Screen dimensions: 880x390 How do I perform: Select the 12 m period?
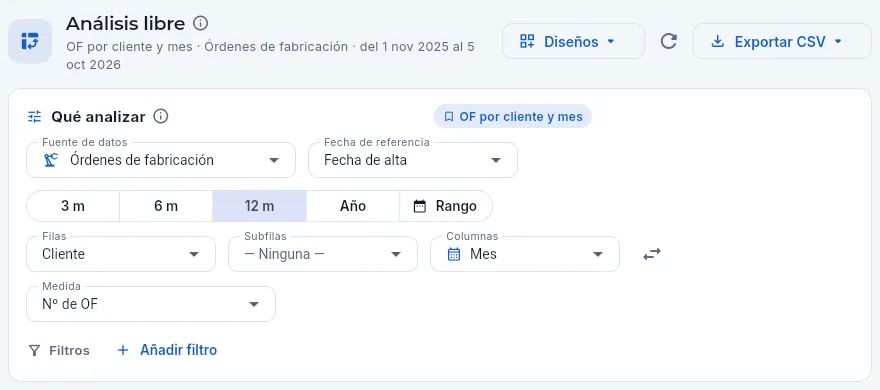[x=259, y=206]
